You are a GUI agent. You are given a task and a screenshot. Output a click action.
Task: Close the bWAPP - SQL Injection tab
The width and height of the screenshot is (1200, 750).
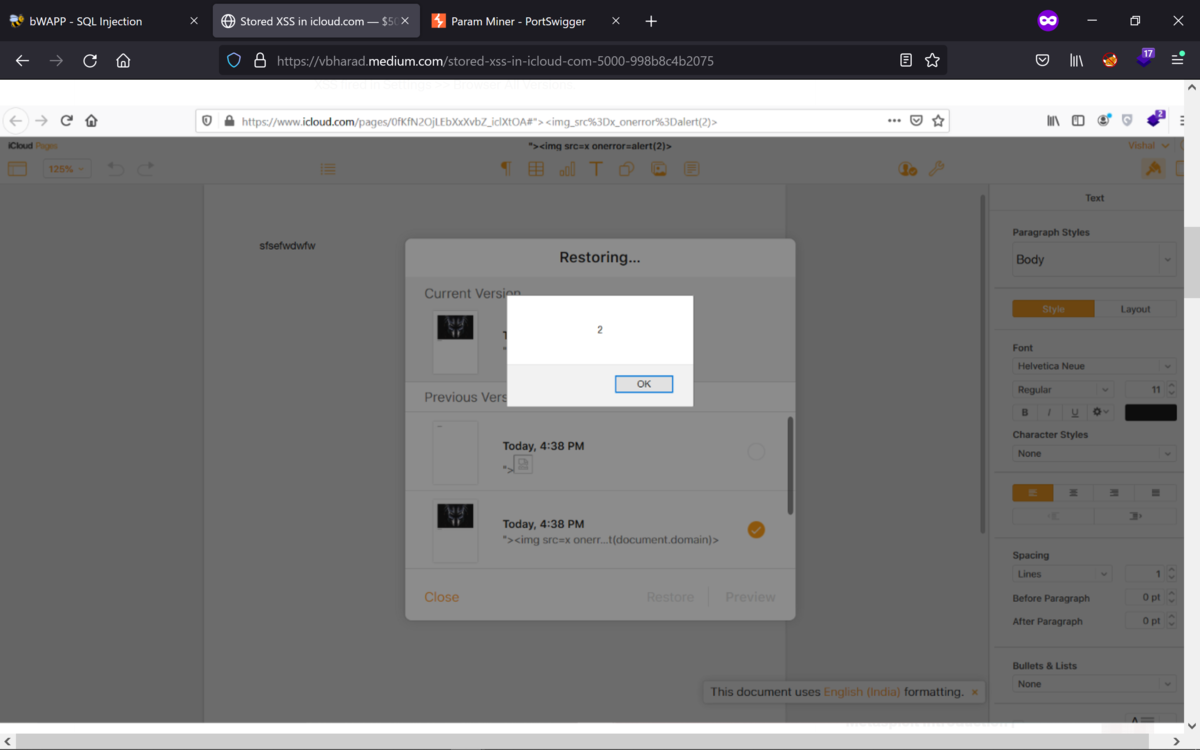tap(194, 21)
